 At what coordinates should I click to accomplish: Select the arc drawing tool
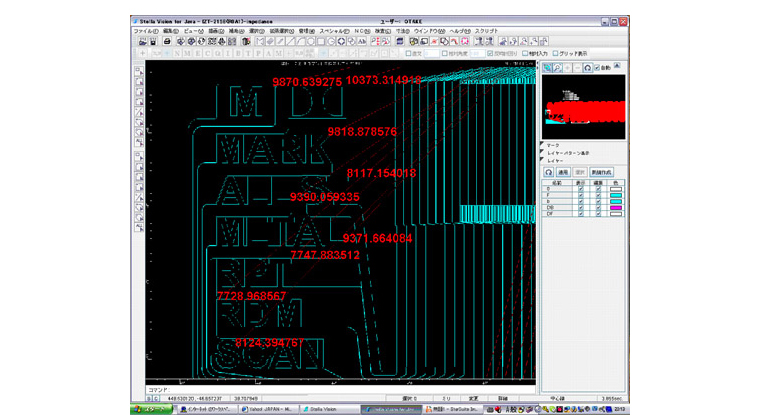pyautogui.click(x=301, y=42)
